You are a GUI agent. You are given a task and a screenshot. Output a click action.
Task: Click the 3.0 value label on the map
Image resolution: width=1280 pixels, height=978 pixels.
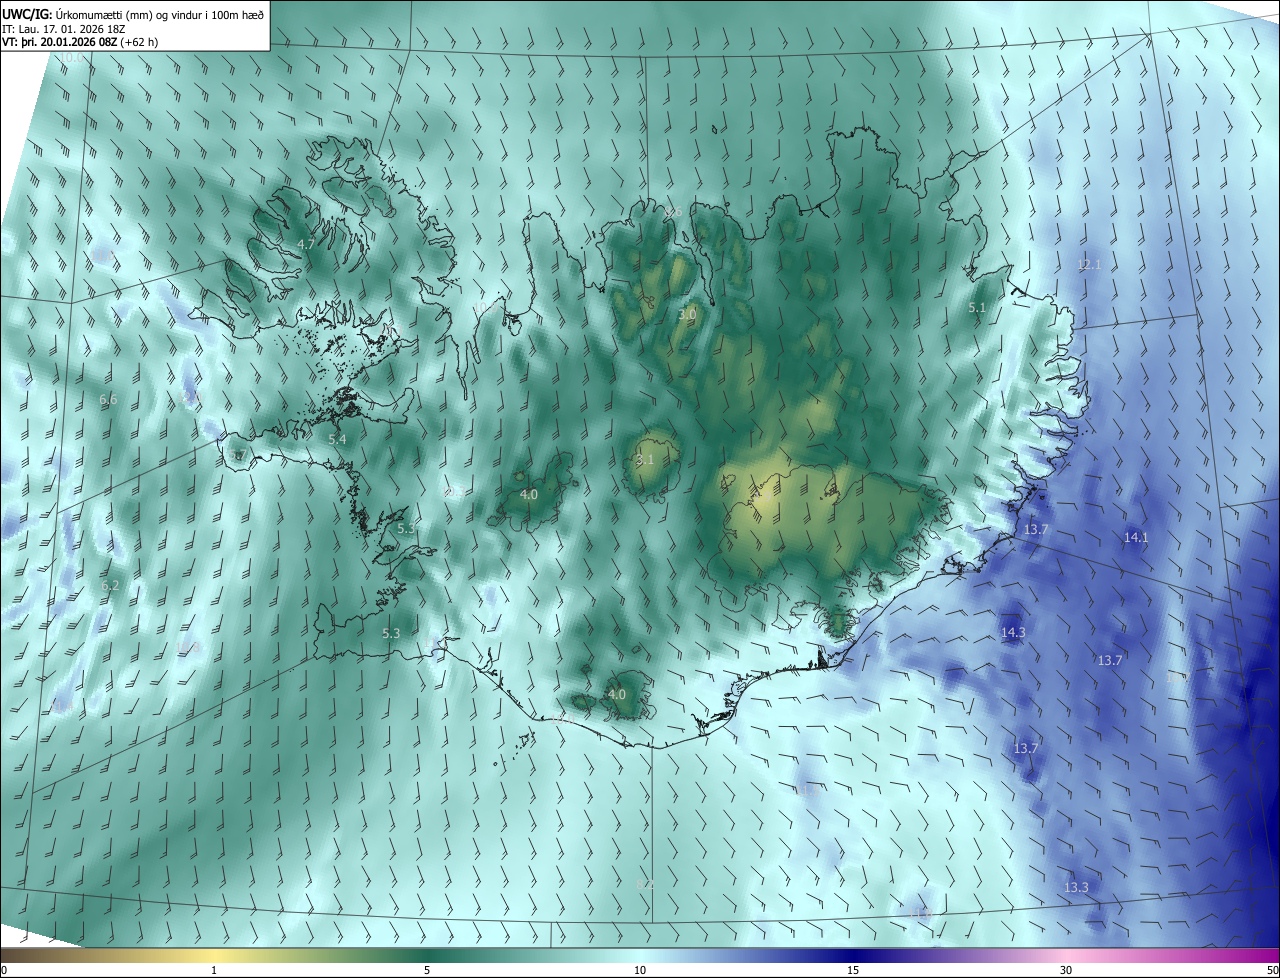pyautogui.click(x=687, y=314)
